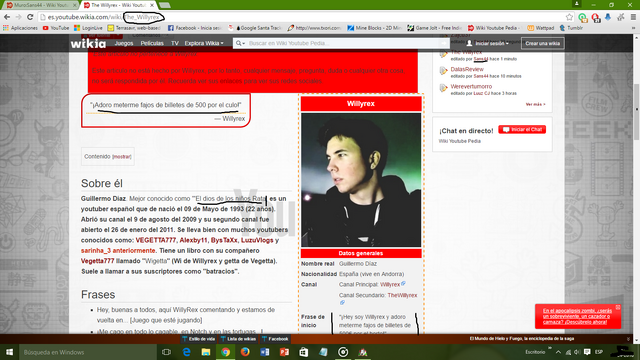Click the Ver más link
The image size is (640, 360).
[x=535, y=104]
